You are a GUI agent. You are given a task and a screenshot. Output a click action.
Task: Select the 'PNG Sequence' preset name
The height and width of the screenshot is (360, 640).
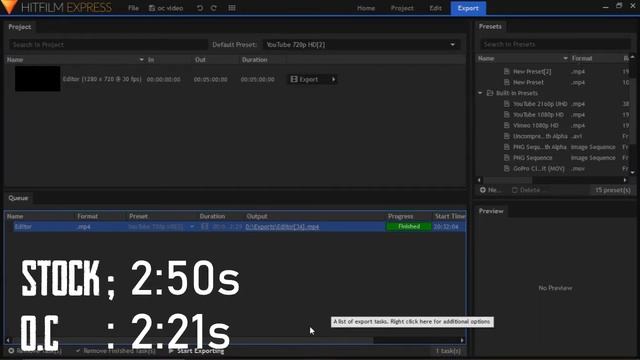533,158
